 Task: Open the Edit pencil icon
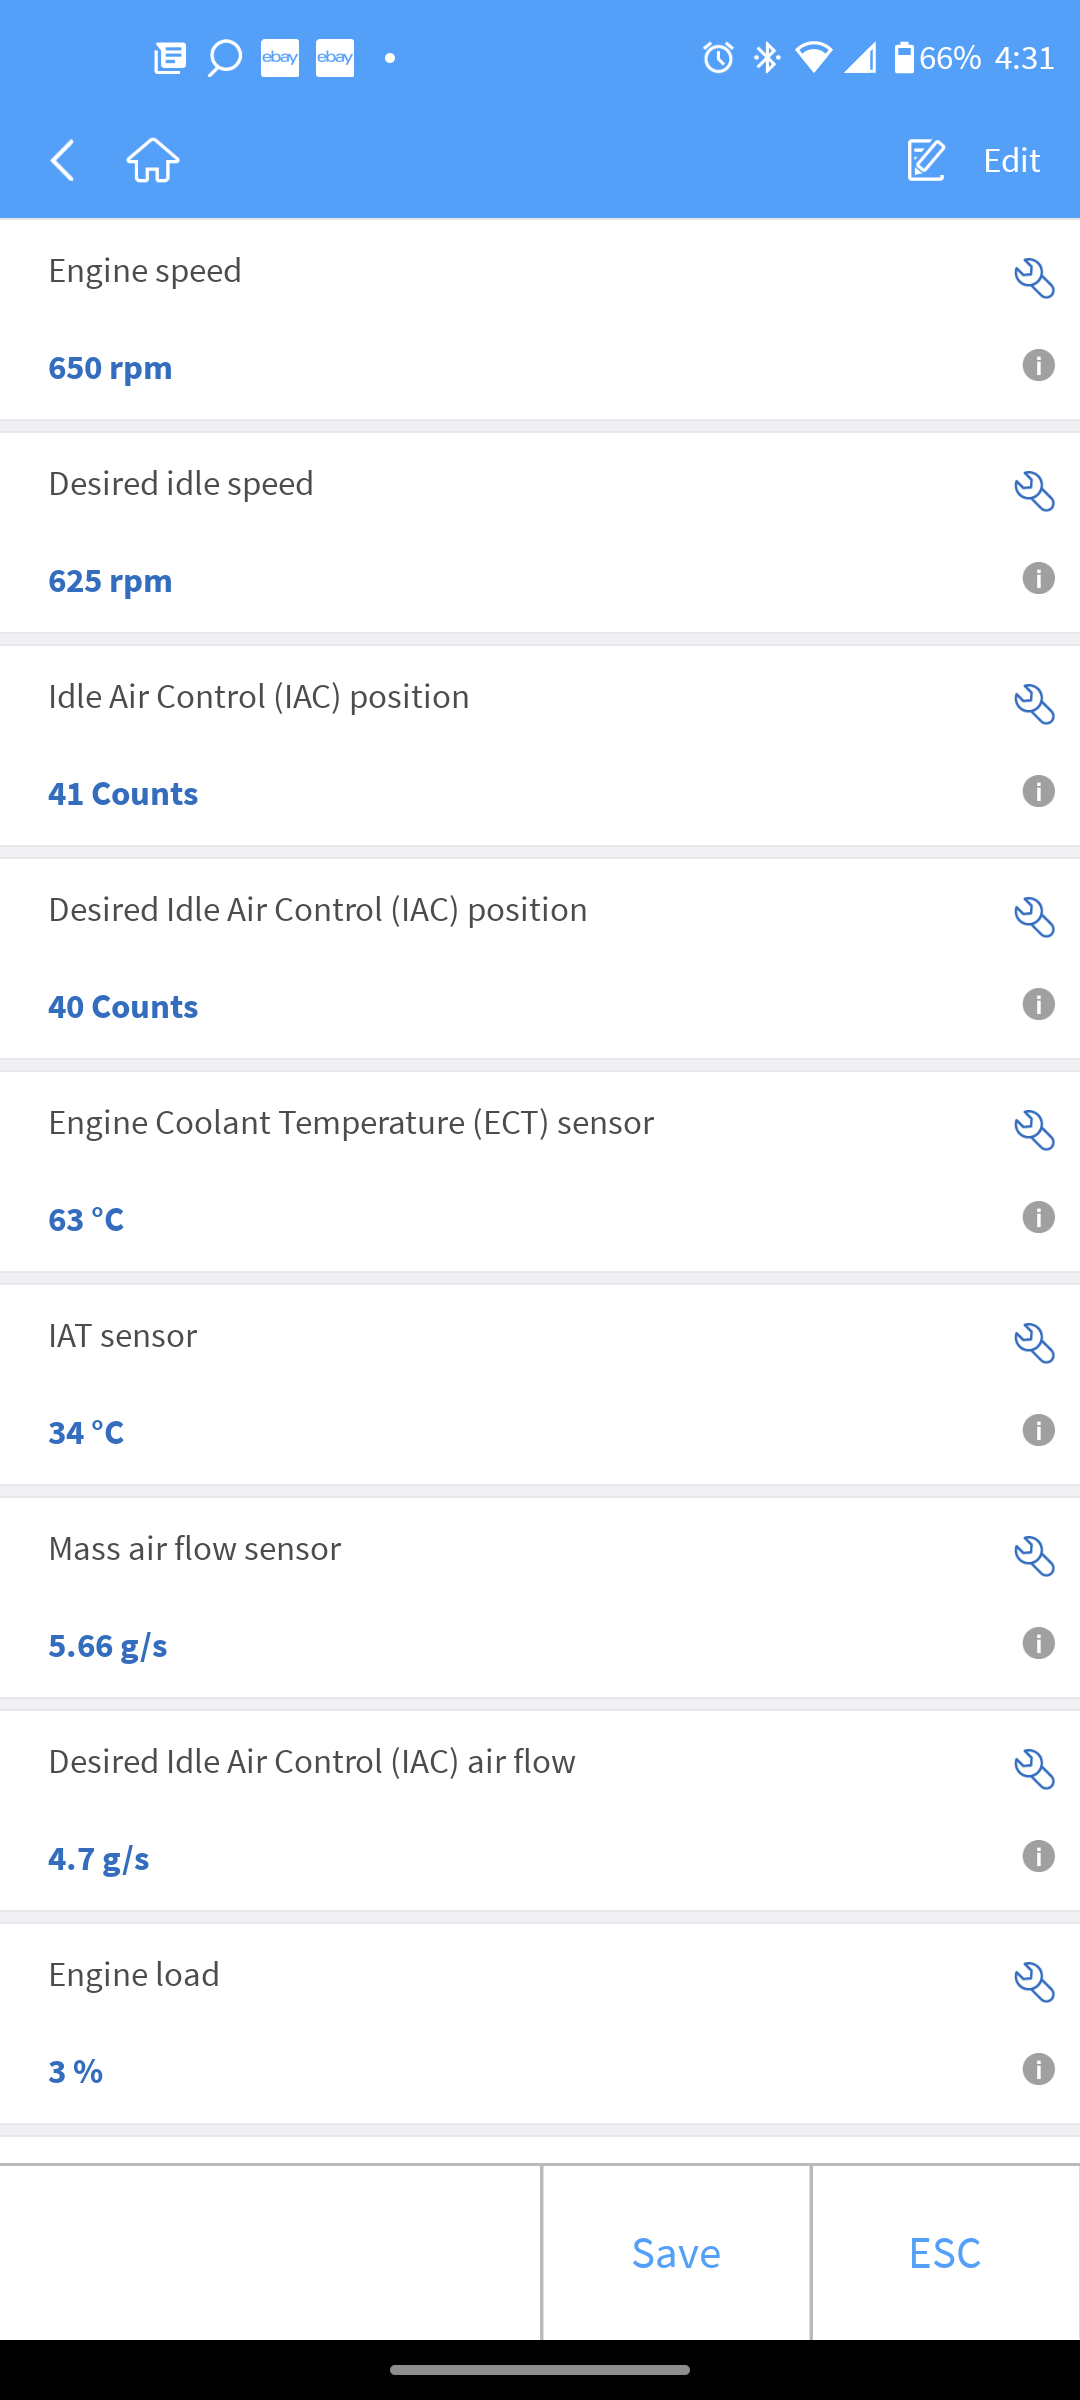(x=926, y=160)
